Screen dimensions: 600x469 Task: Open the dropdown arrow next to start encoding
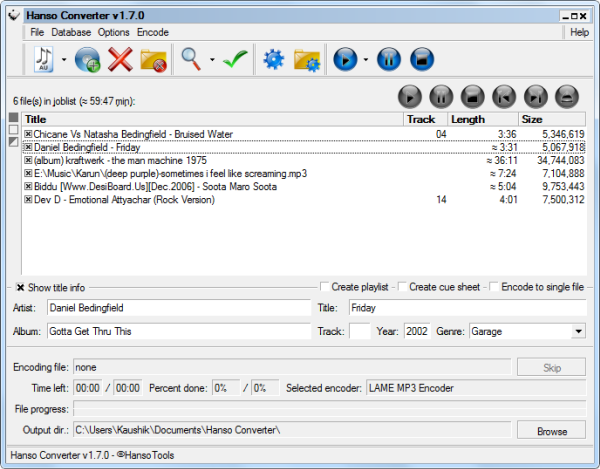coord(366,60)
